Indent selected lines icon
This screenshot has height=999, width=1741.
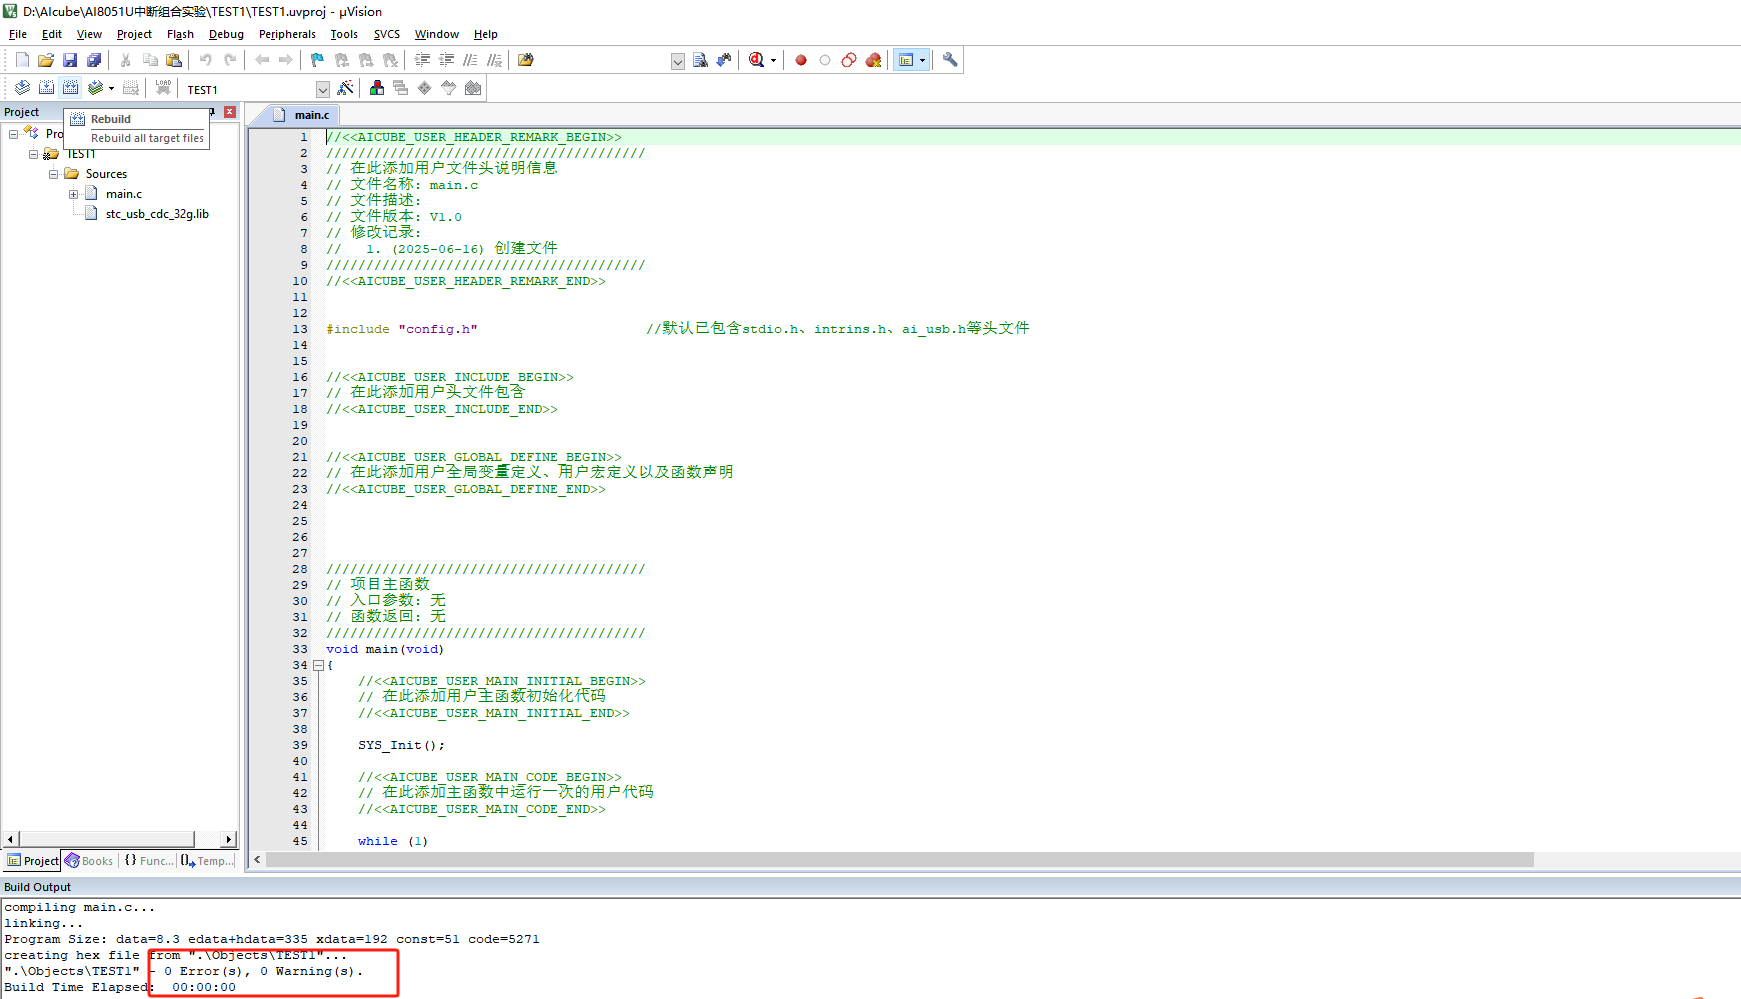click(x=423, y=60)
